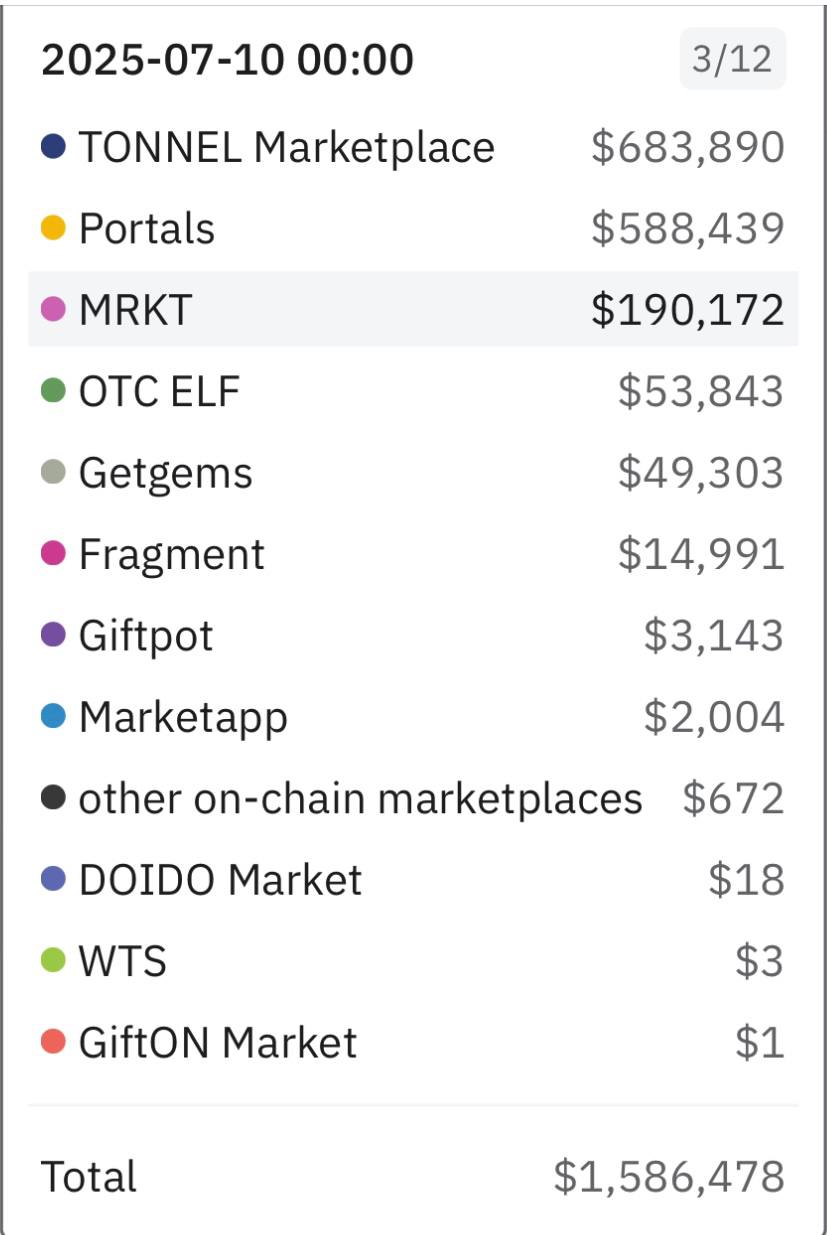Select the highlighted MRKT row
827x1235 pixels.
pyautogui.click(x=413, y=309)
